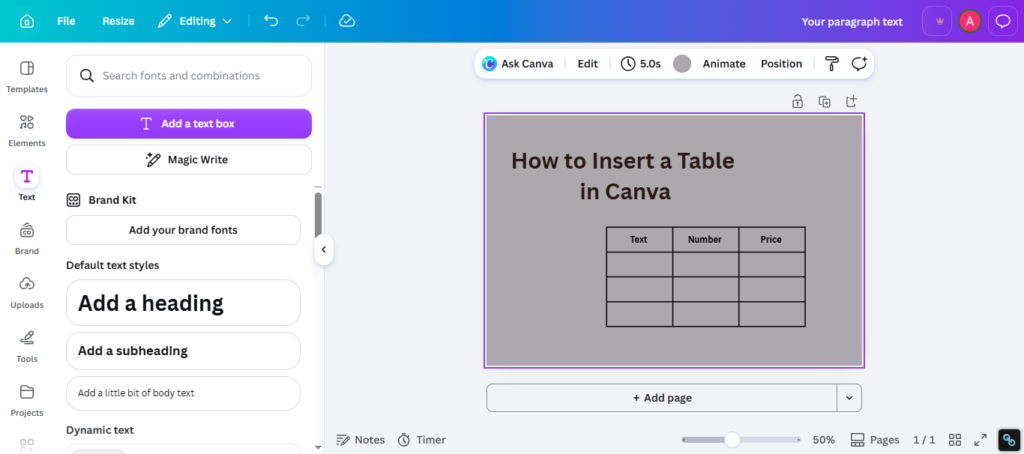Check cloud save status icon
Screen dimensions: 1024x454
[347, 21]
